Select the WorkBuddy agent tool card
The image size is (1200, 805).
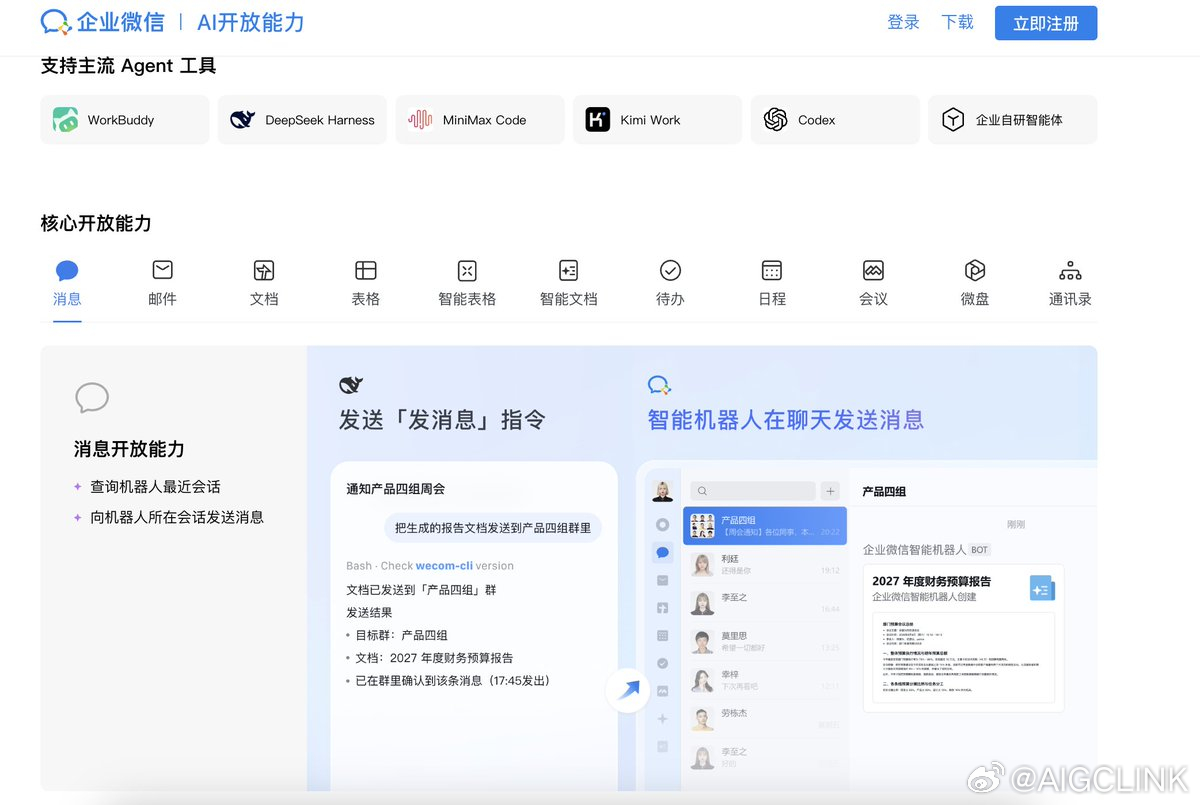(x=125, y=120)
